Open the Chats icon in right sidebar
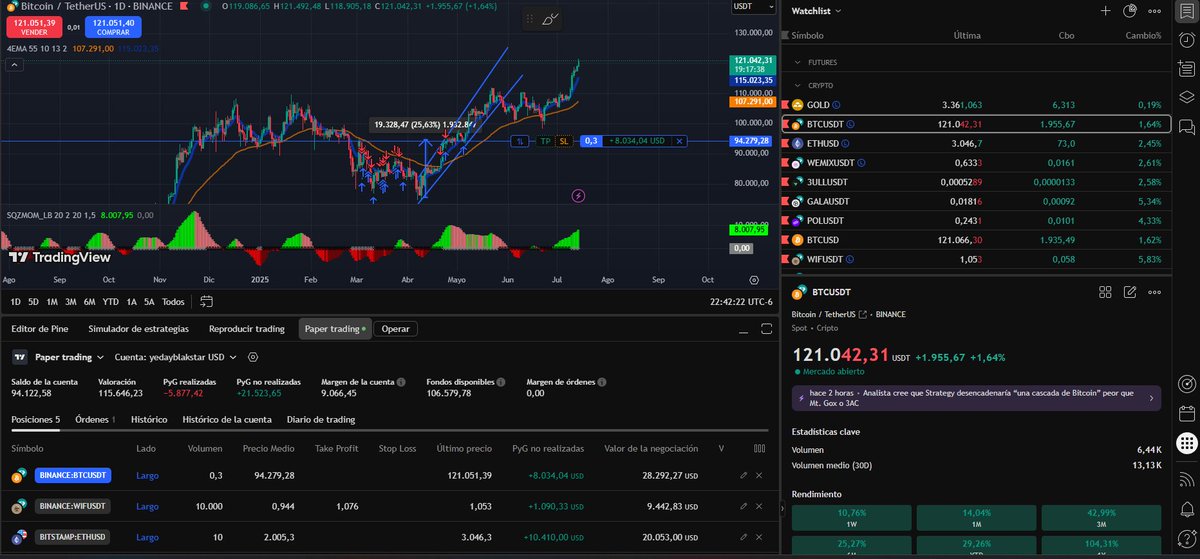Image resolution: width=1200 pixels, height=559 pixels. [x=1186, y=127]
